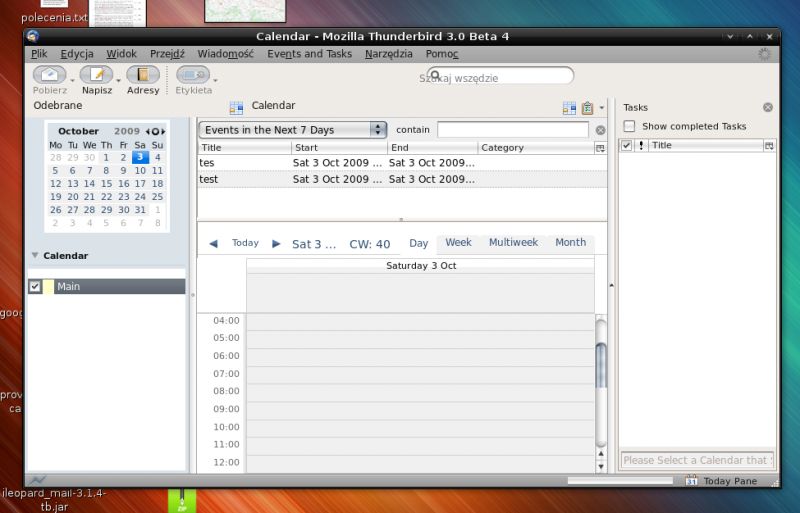The height and width of the screenshot is (513, 800).
Task: Switch to the Week view tab
Action: click(458, 242)
